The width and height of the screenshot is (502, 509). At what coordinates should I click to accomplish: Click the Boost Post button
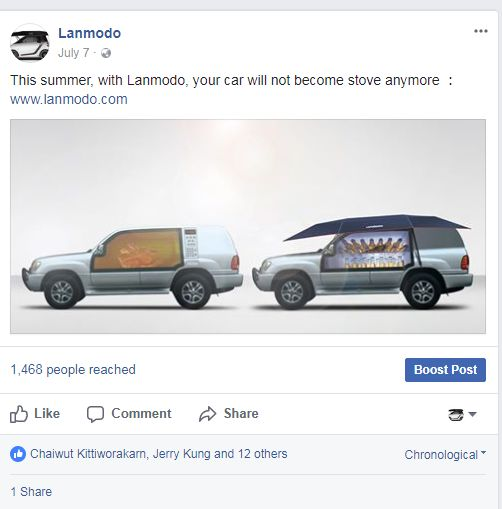[445, 370]
